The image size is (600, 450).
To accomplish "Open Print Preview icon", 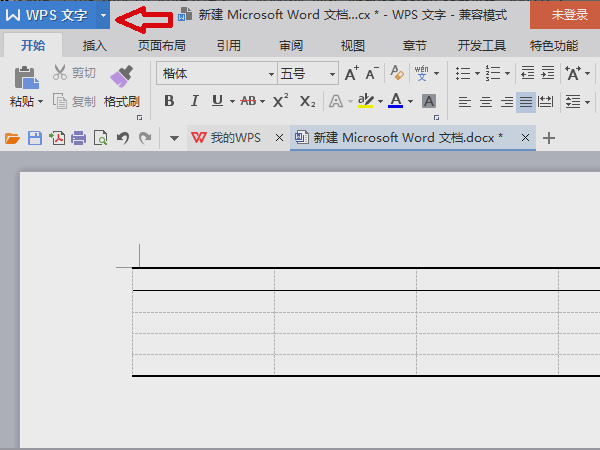I will [101, 138].
